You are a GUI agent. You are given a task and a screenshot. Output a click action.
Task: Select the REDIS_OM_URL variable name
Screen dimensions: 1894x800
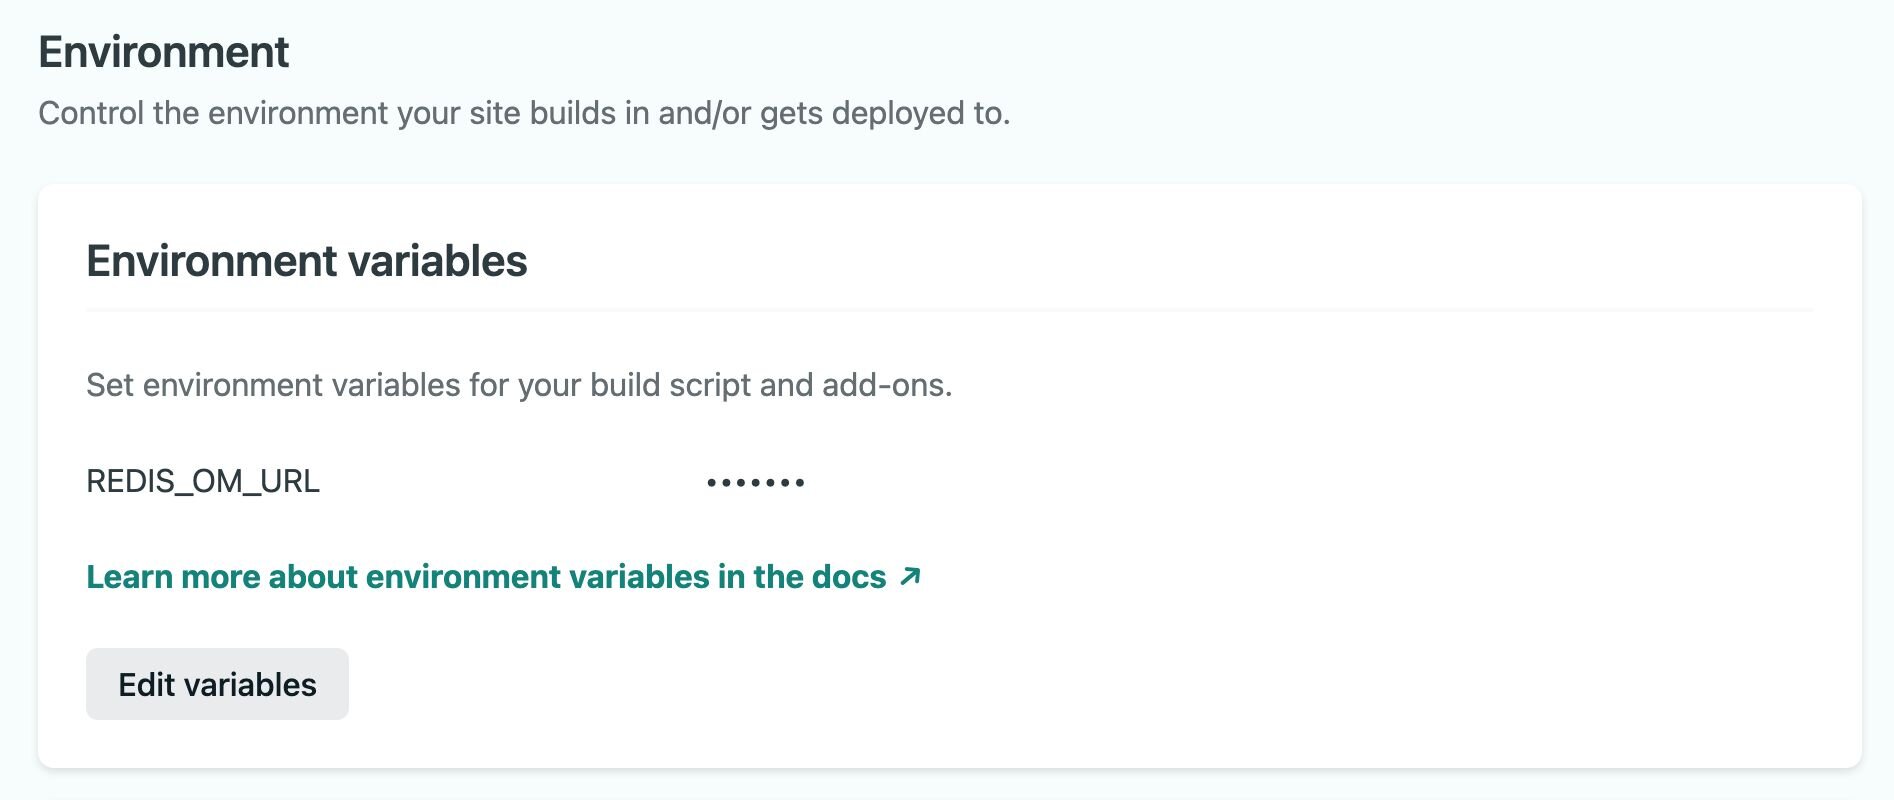pos(203,481)
